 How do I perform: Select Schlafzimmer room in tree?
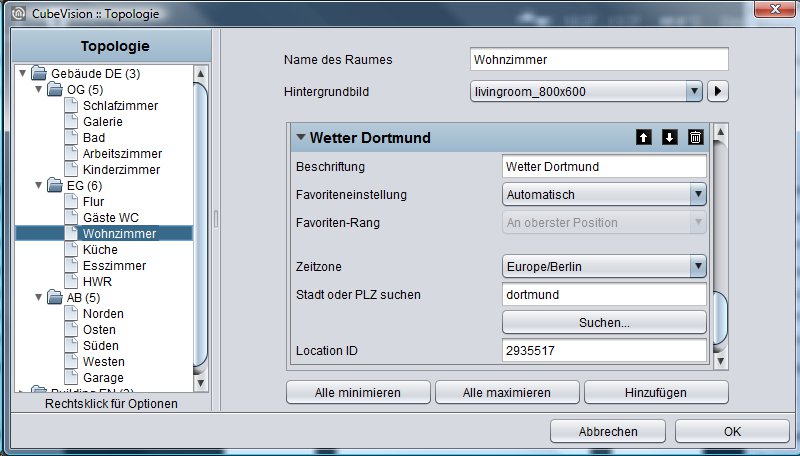[x=120, y=106]
